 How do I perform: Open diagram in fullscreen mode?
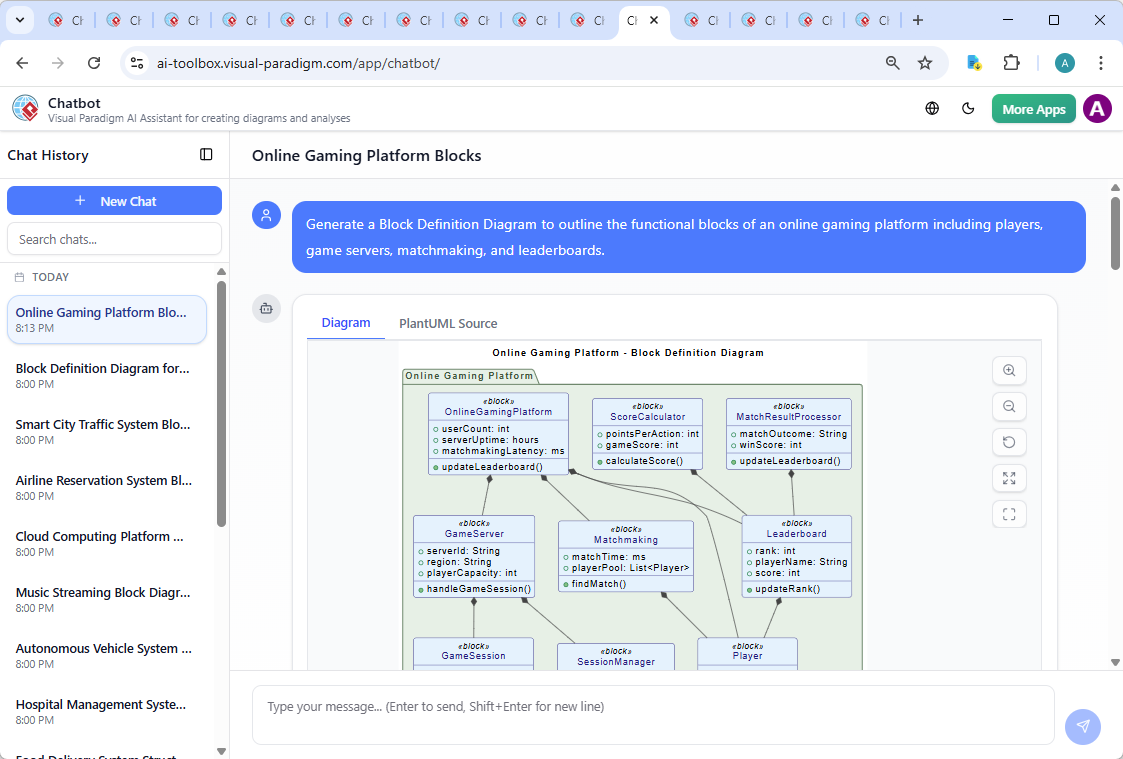click(1009, 515)
